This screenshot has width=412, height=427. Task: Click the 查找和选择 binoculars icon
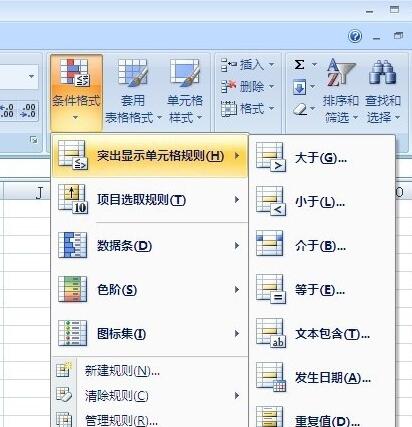point(382,72)
